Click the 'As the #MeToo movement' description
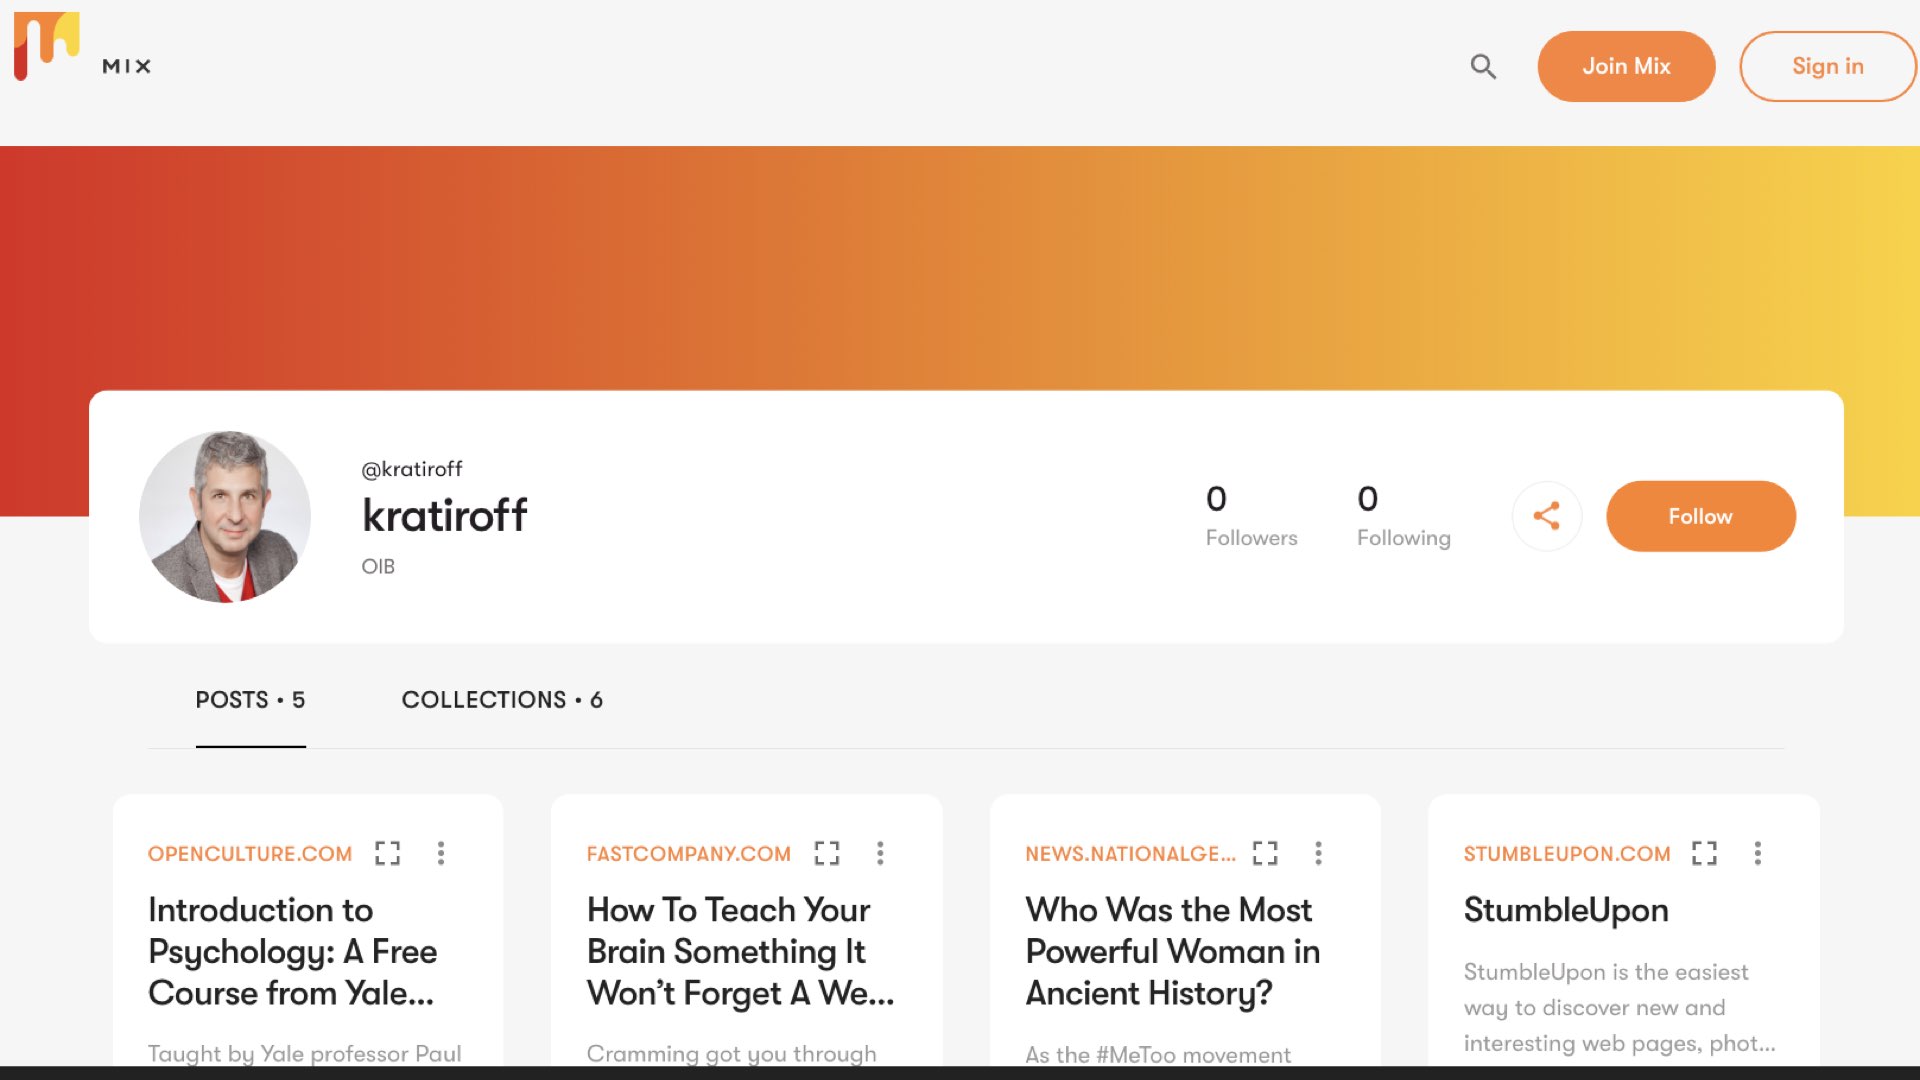The image size is (1920, 1080). (1158, 1055)
